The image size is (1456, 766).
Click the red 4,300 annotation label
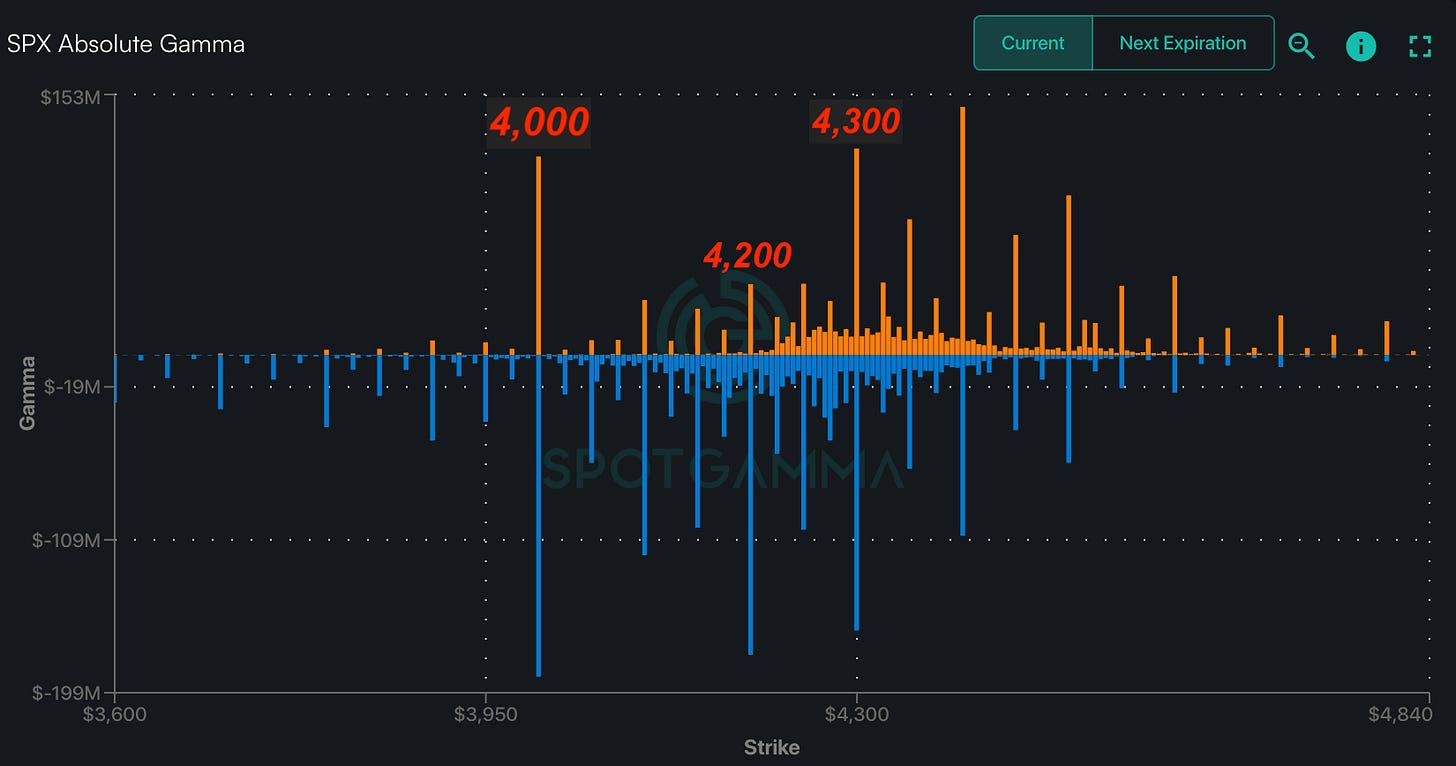point(856,121)
